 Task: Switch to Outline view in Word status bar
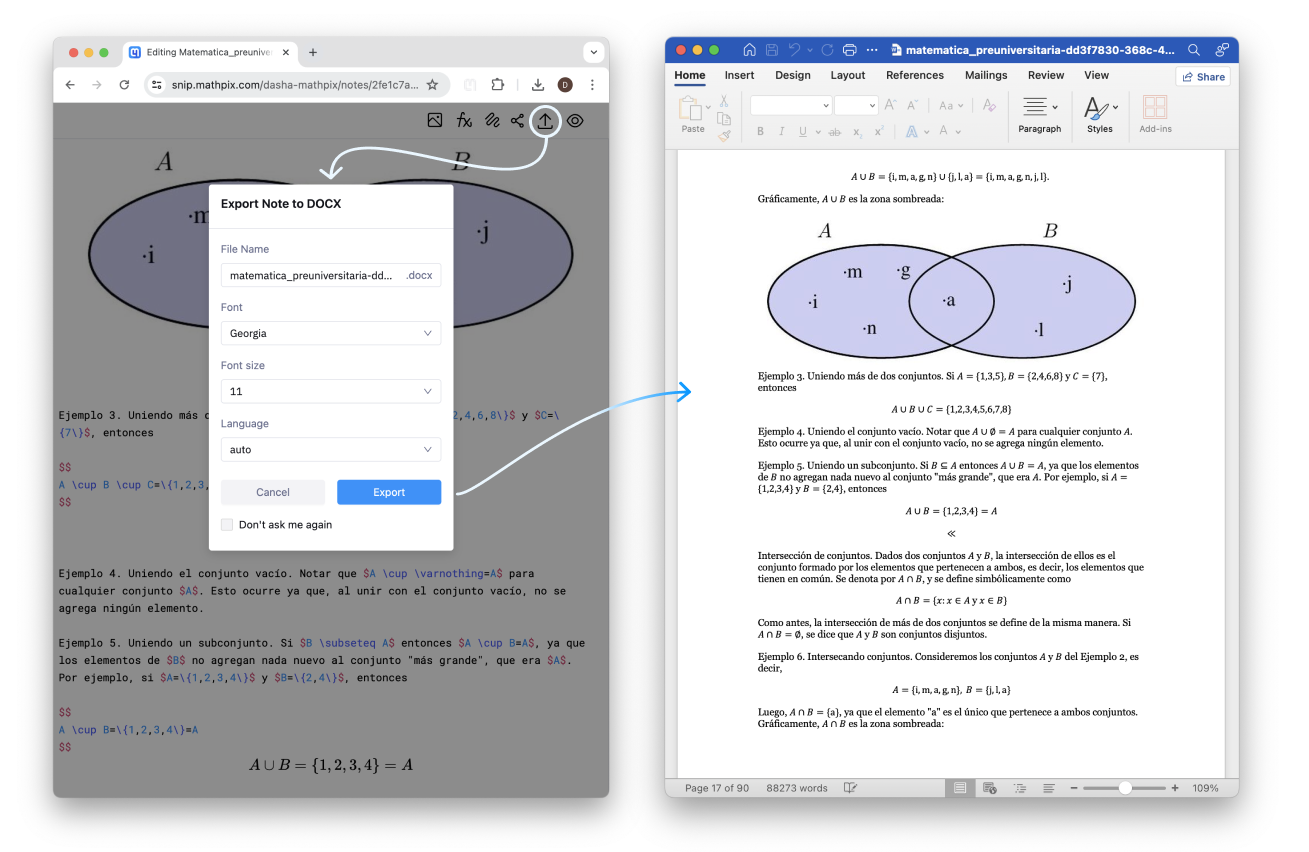pos(1020,788)
